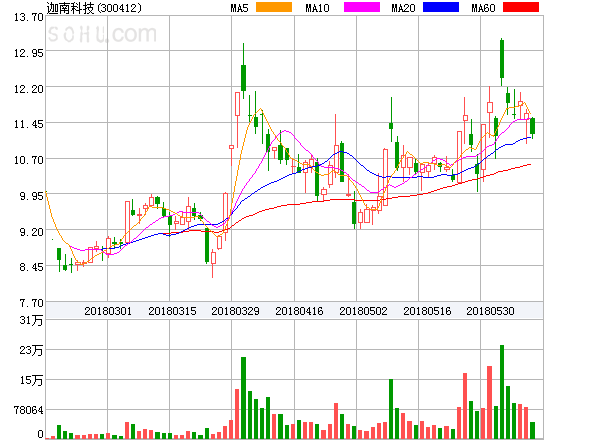
Task: Click the 20180502 date label
Action: [363, 311]
